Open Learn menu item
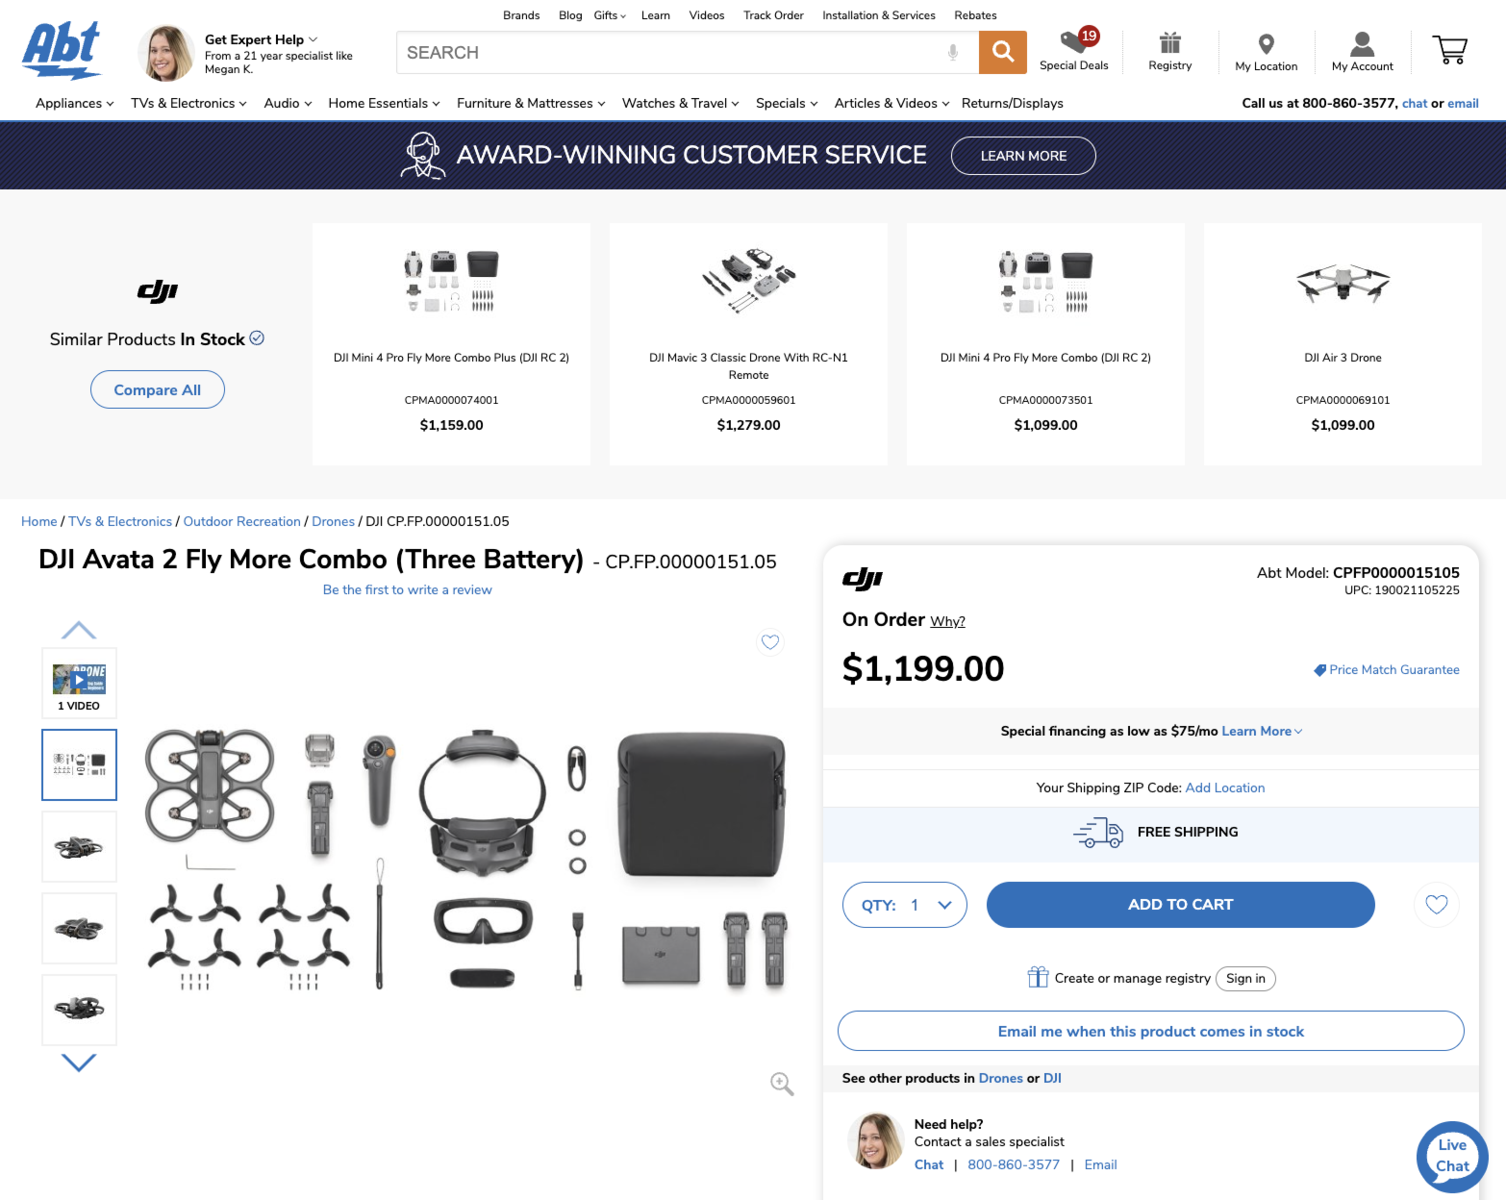Screen dimensions: 1506x1200 tap(655, 16)
